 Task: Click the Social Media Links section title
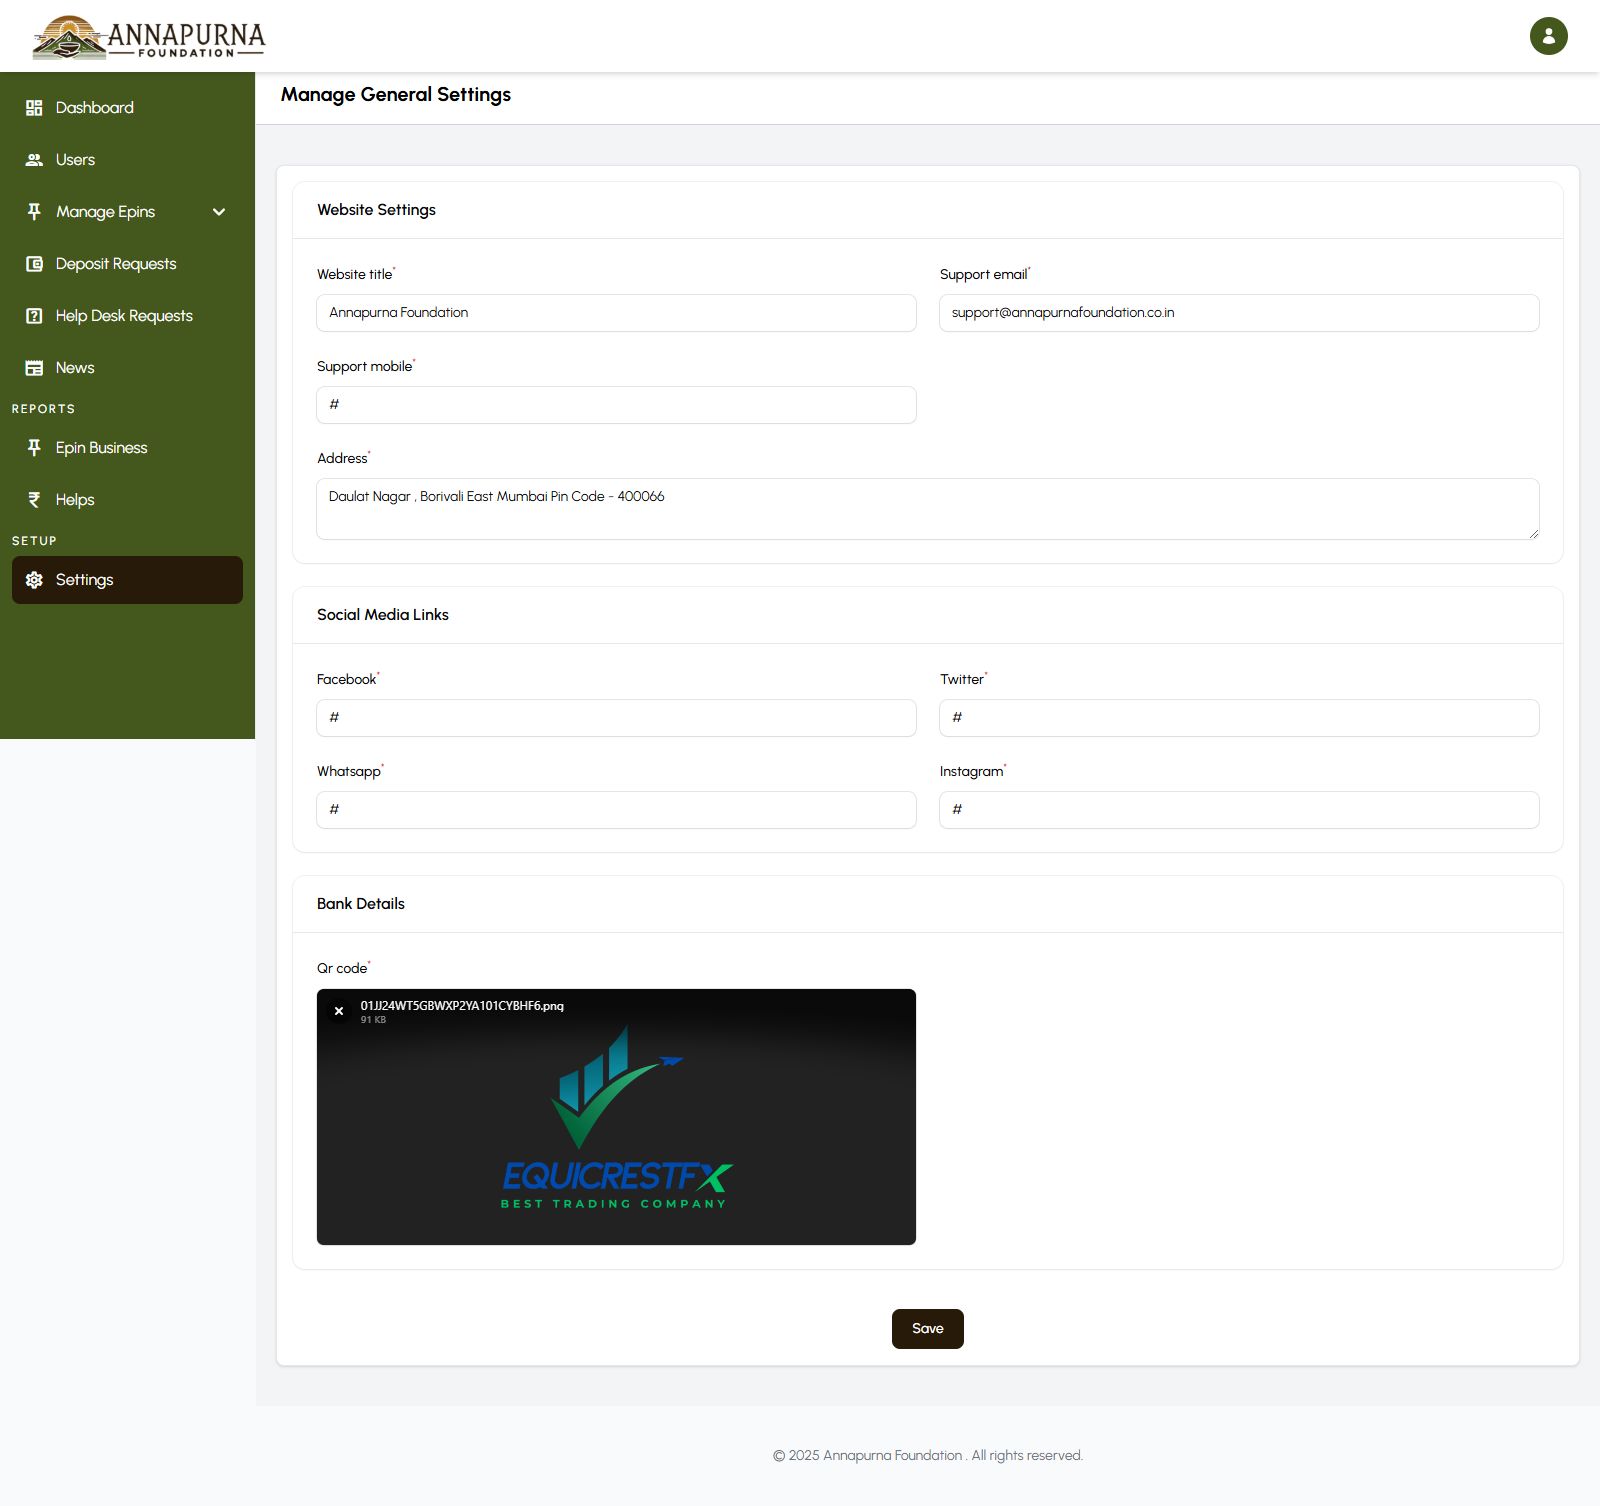(x=383, y=615)
